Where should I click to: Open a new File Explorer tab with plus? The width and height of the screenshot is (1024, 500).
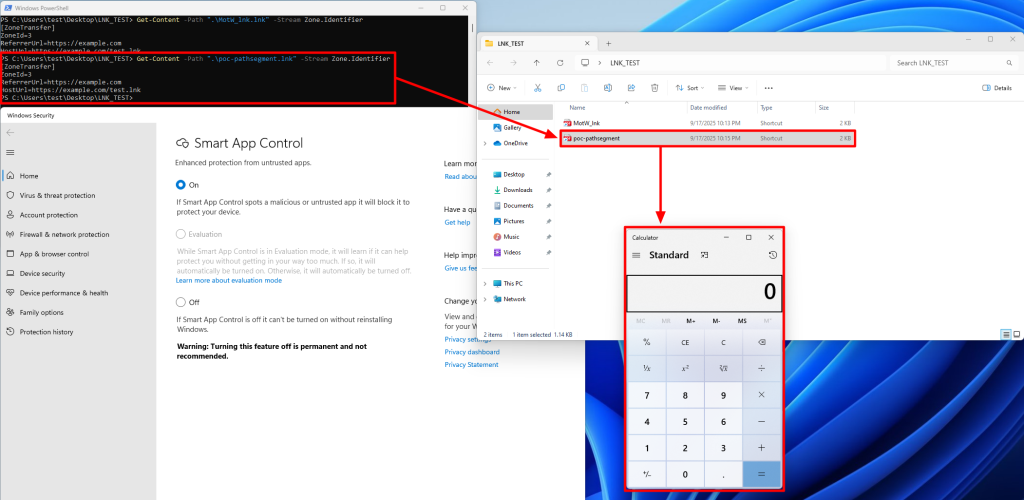608,43
